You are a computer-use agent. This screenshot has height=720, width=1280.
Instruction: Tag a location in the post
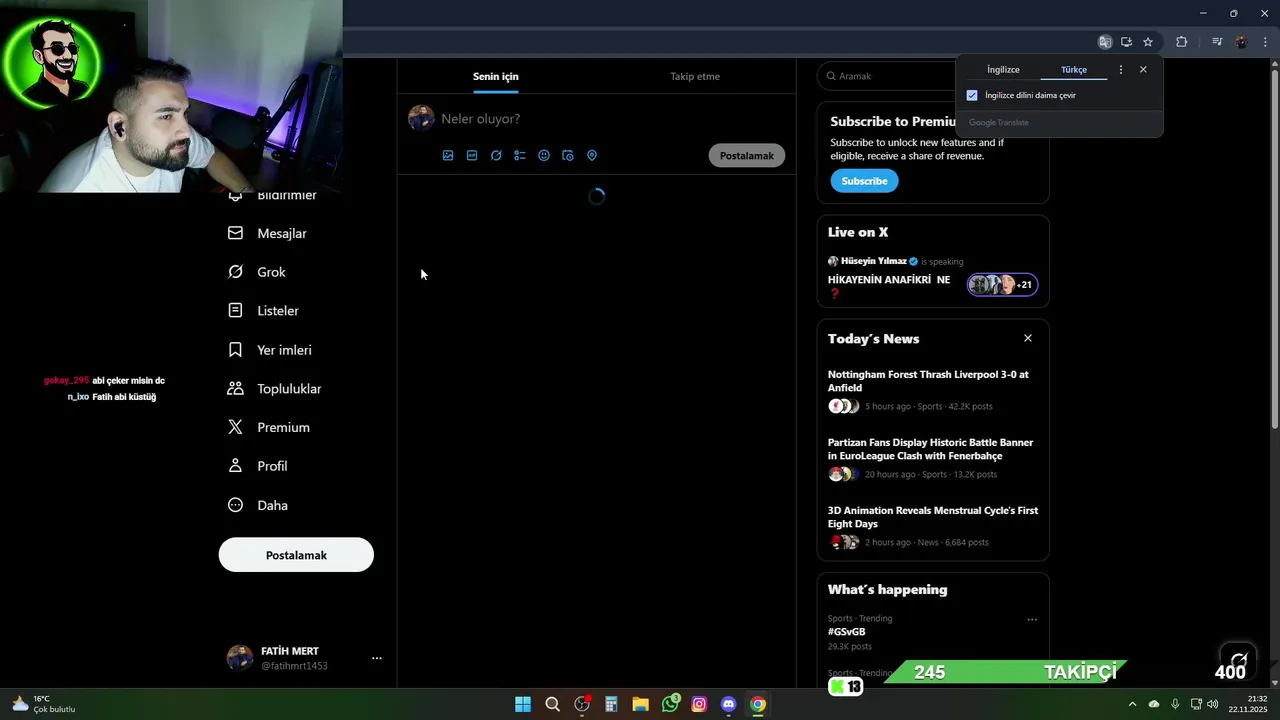coord(592,156)
